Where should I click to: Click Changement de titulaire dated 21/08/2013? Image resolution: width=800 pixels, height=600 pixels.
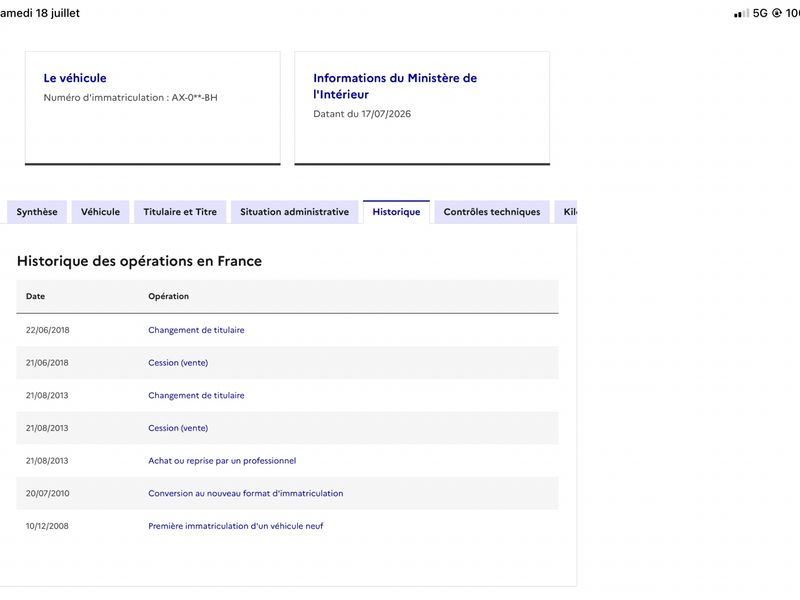pos(196,395)
